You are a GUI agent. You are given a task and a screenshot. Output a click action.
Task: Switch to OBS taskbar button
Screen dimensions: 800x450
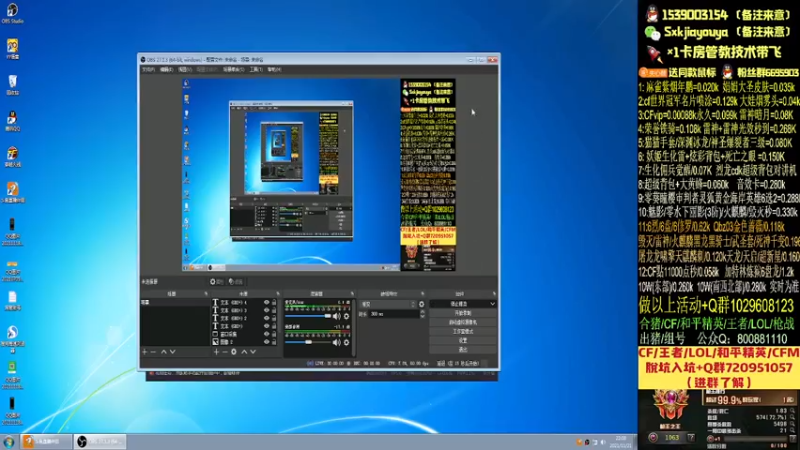click(x=100, y=441)
